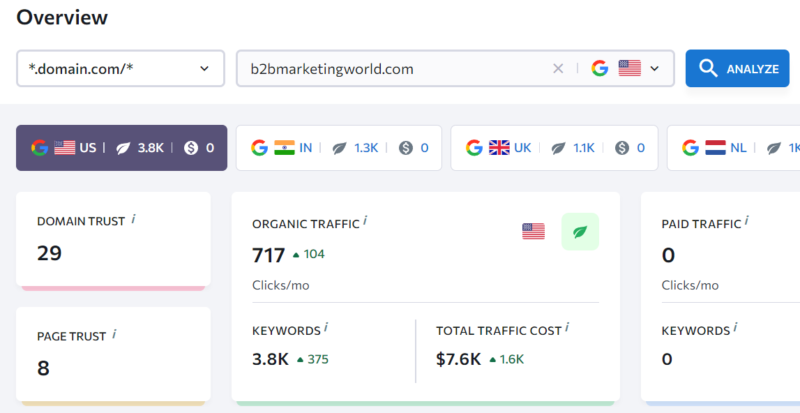
Task: Click the 1.1K value in UK tab
Action: click(584, 148)
